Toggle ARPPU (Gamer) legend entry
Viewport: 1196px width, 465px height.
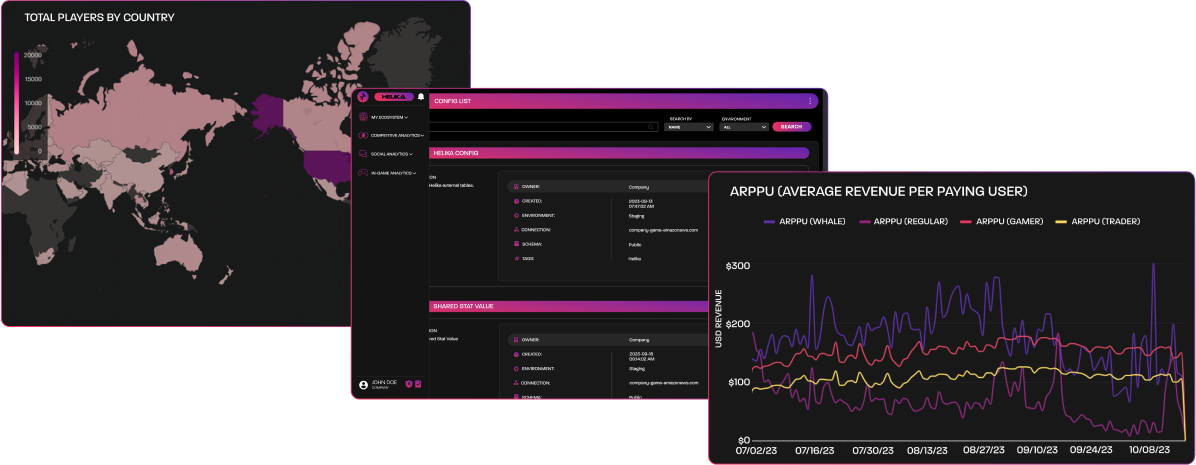(1006, 221)
